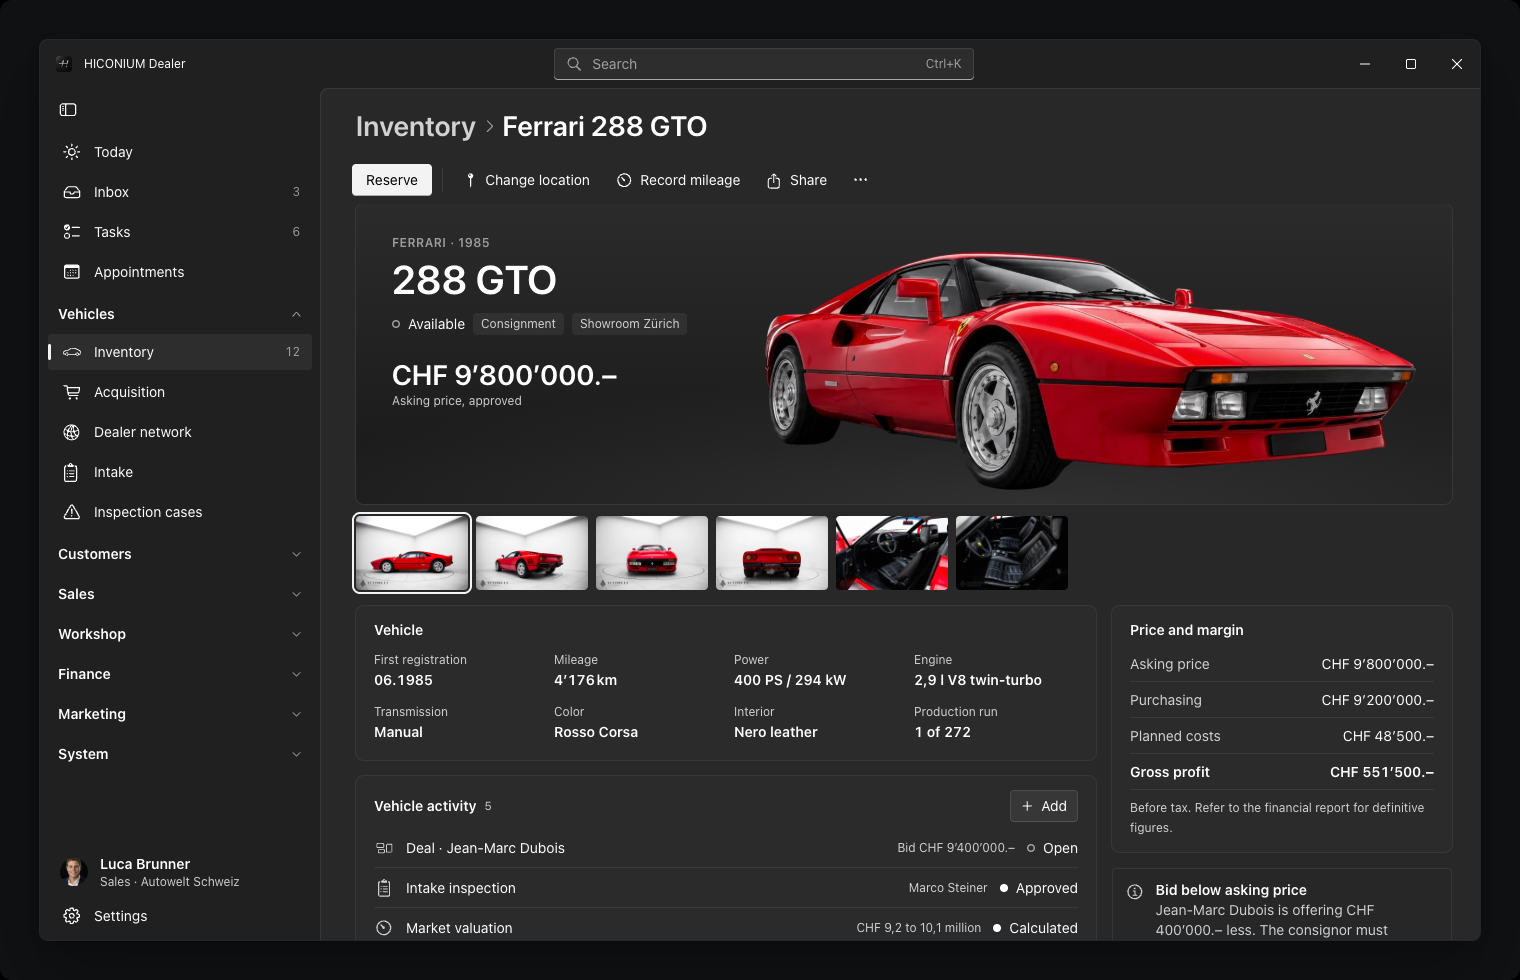Click the Gross profit value CHF 551'500.–
The width and height of the screenshot is (1520, 980).
point(1382,772)
